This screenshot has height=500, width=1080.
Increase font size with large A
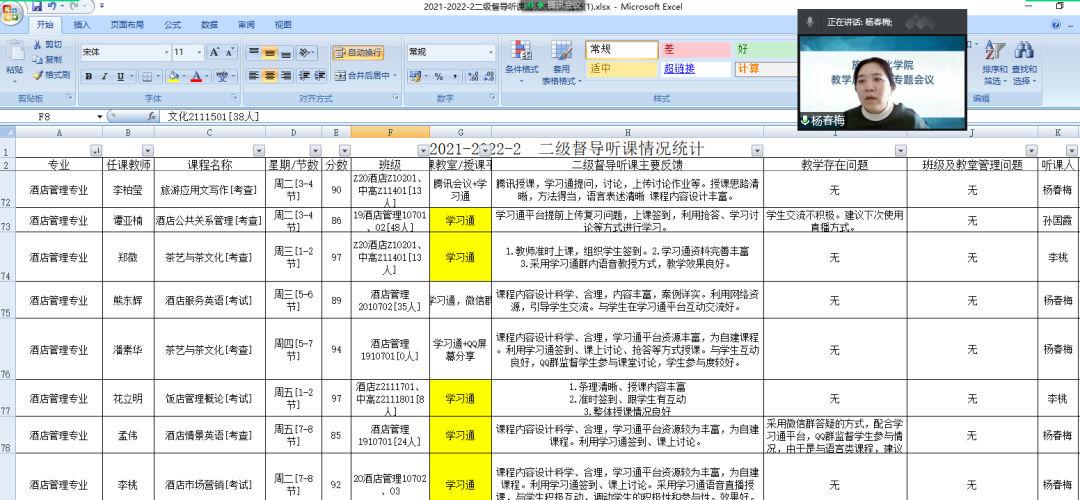pyautogui.click(x=214, y=52)
